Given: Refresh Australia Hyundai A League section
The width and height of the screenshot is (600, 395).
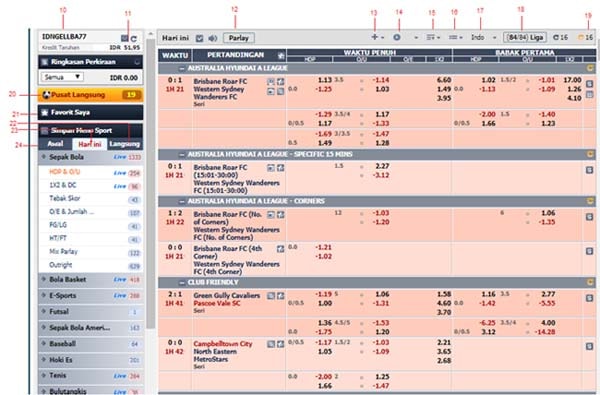Looking at the screenshot, I should click(590, 68).
